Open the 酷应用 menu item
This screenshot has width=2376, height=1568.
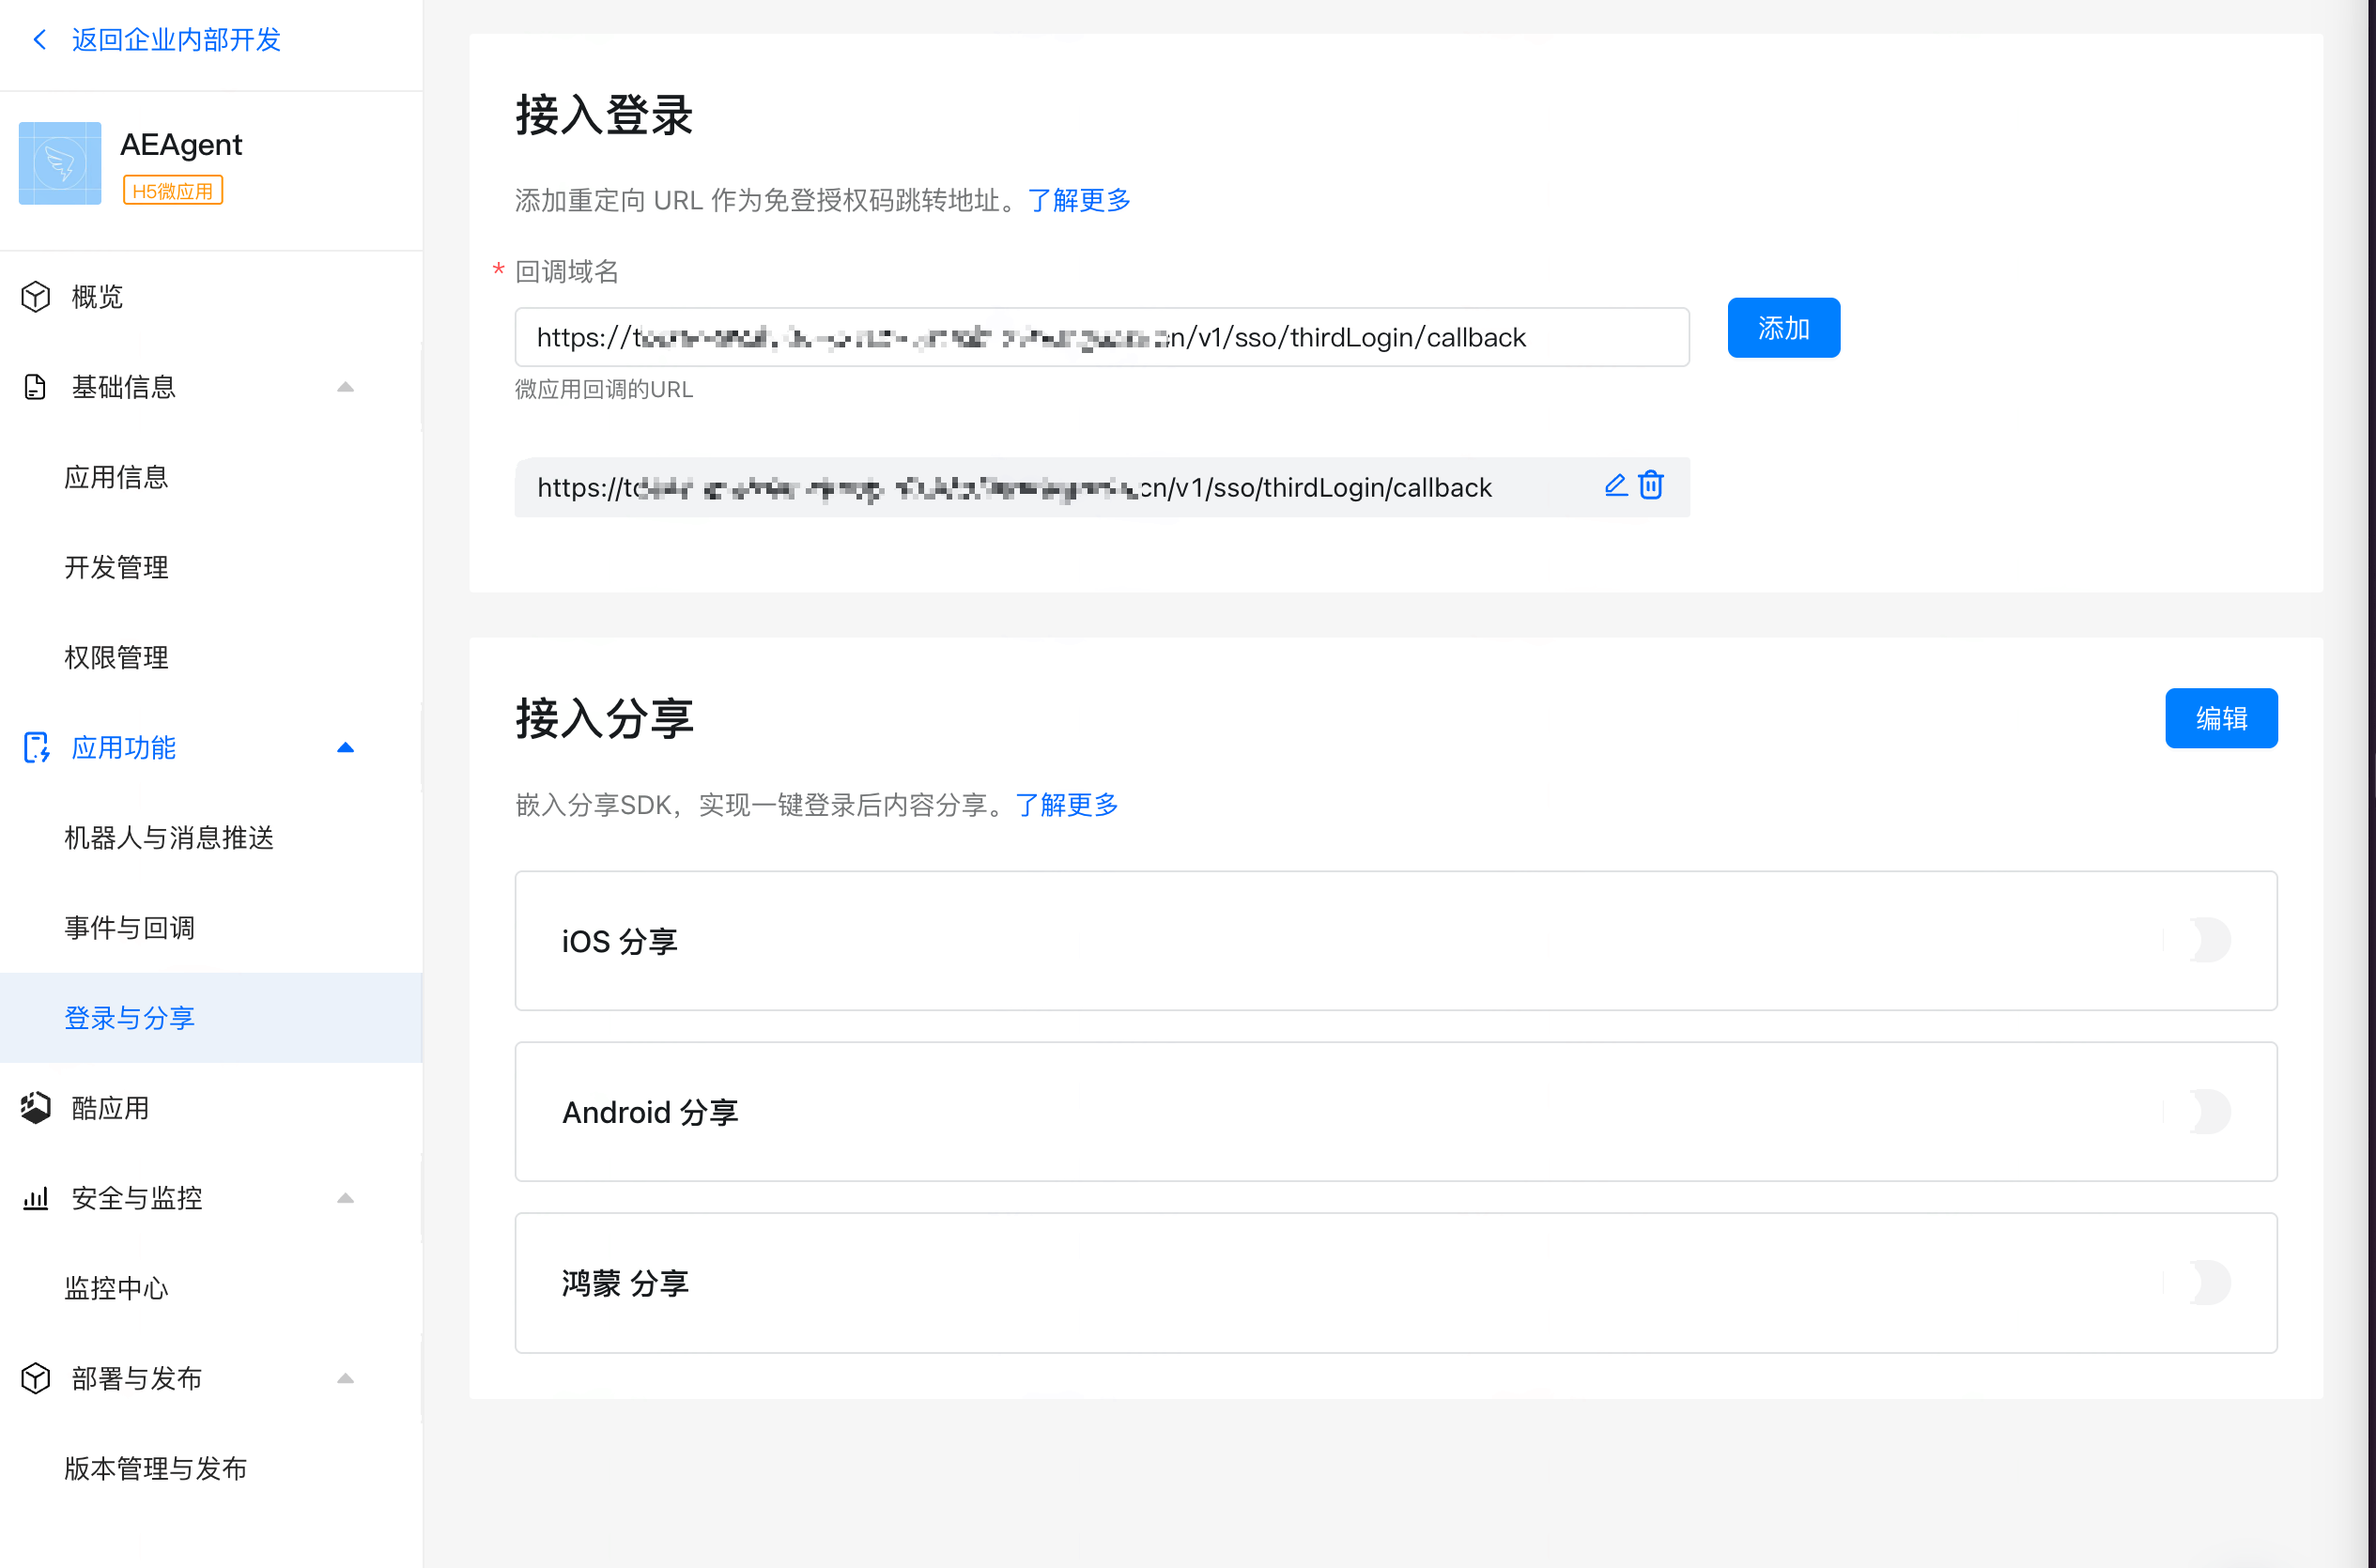pos(110,1107)
